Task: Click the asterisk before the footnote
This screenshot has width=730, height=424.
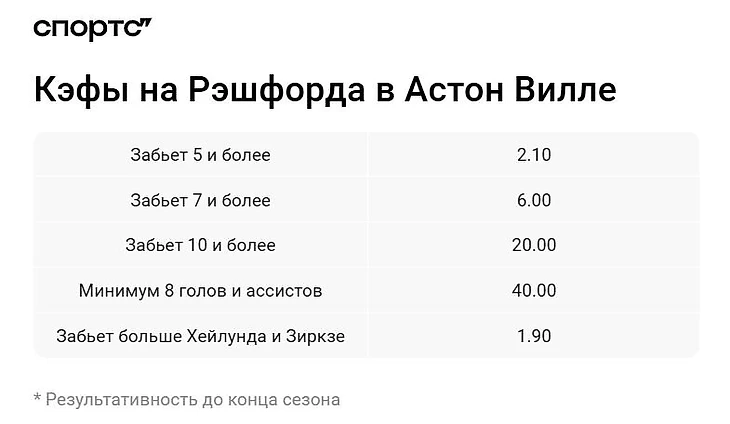Action: click(x=37, y=398)
